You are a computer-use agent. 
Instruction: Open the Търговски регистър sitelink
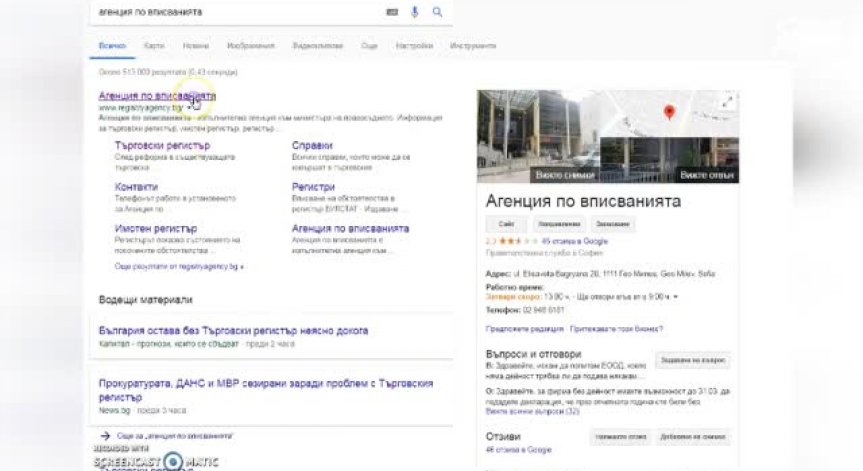coord(162,145)
